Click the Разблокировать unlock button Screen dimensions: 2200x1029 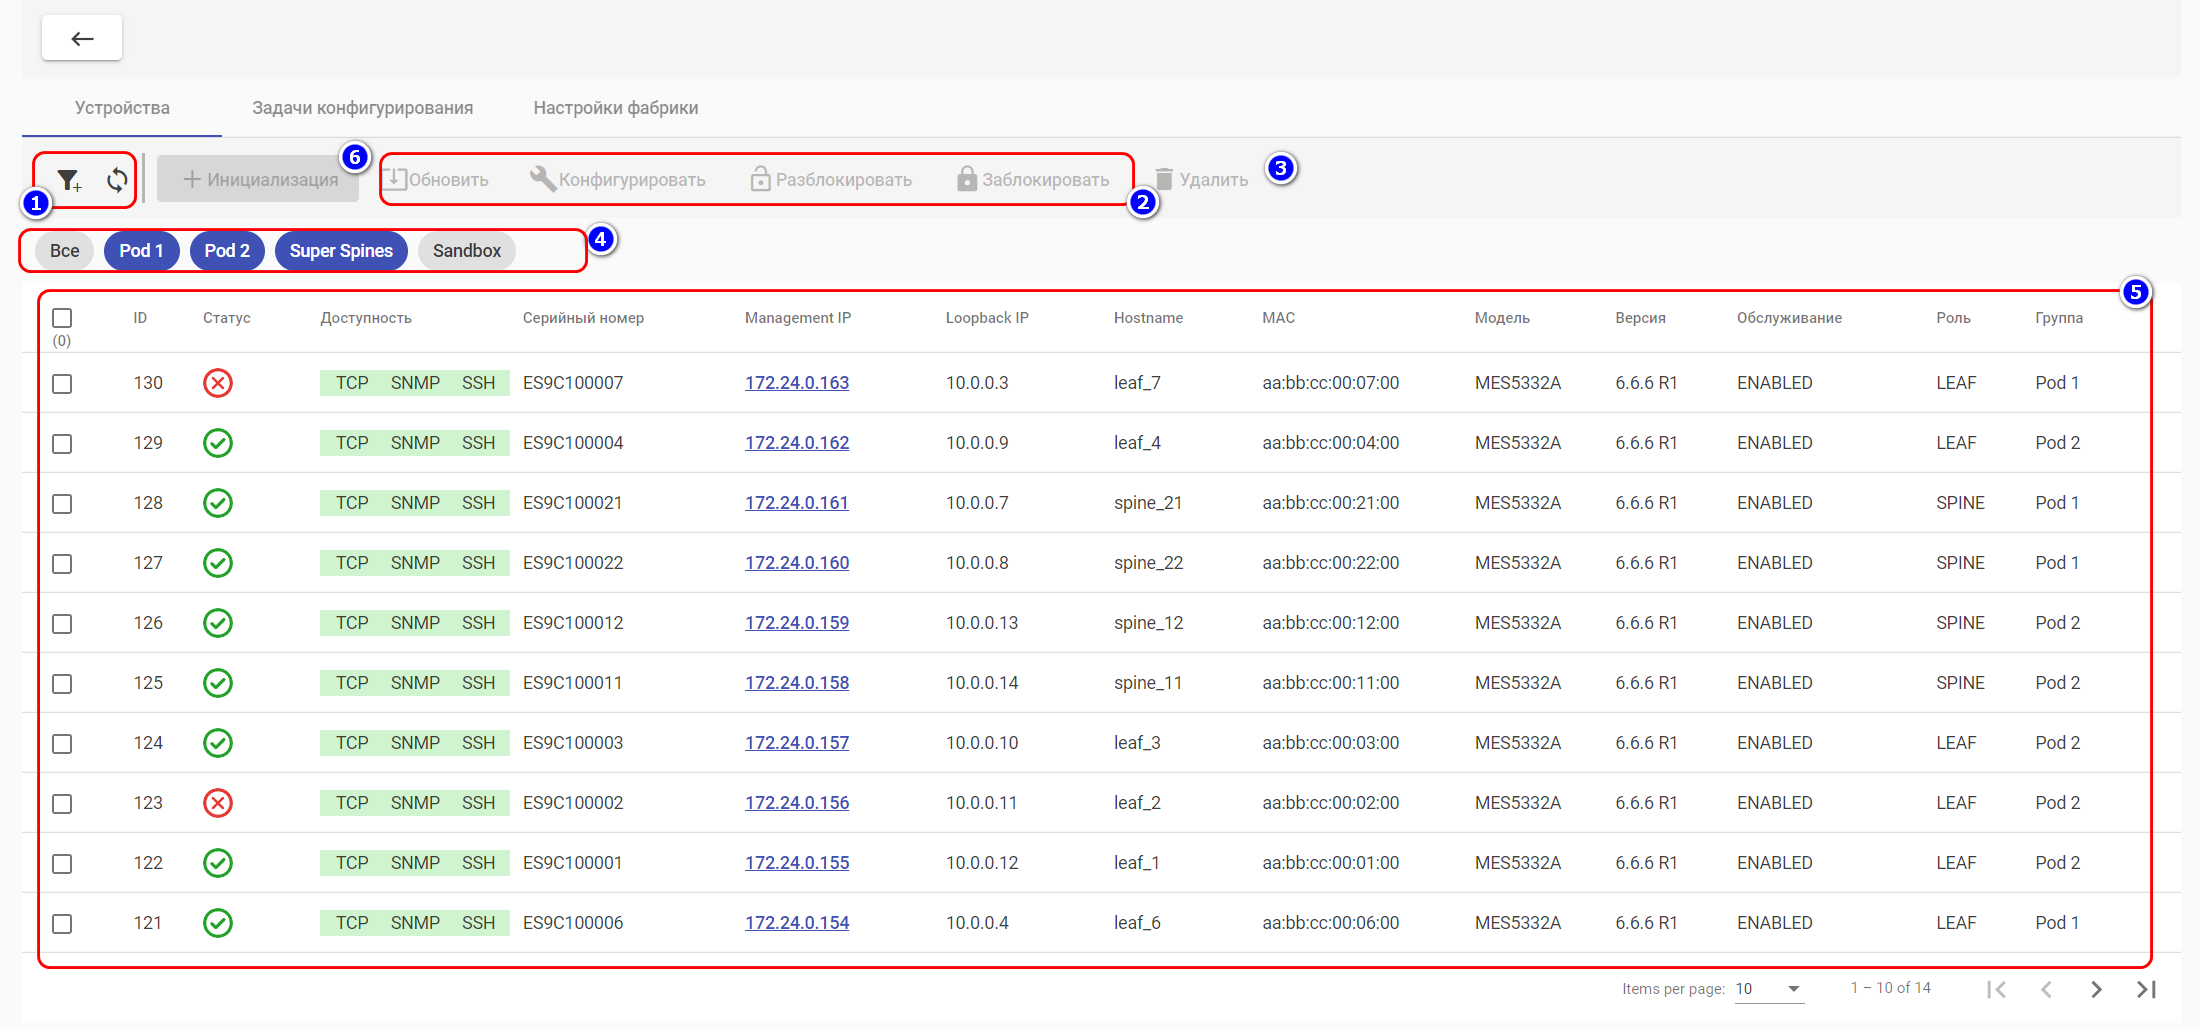(830, 180)
